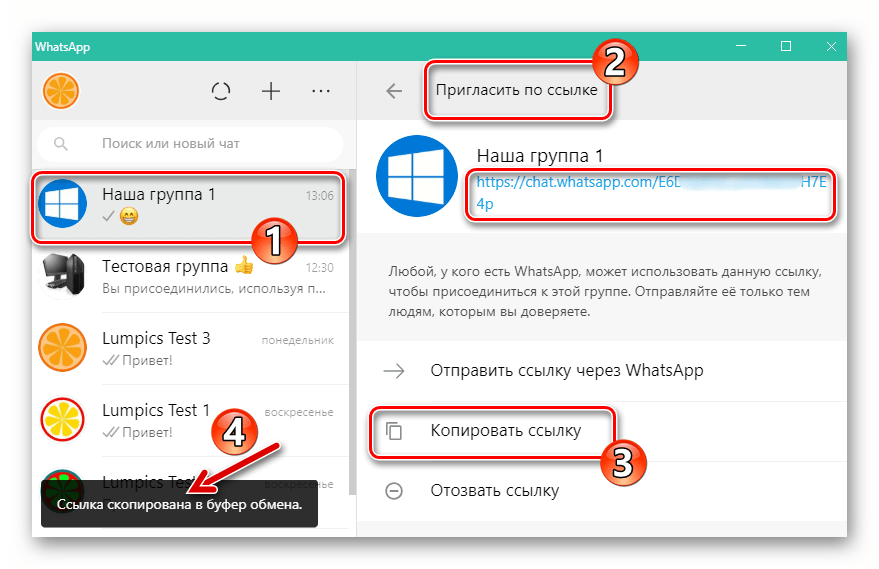Click the orange avatar of Lumpics Test 3

click(62, 347)
